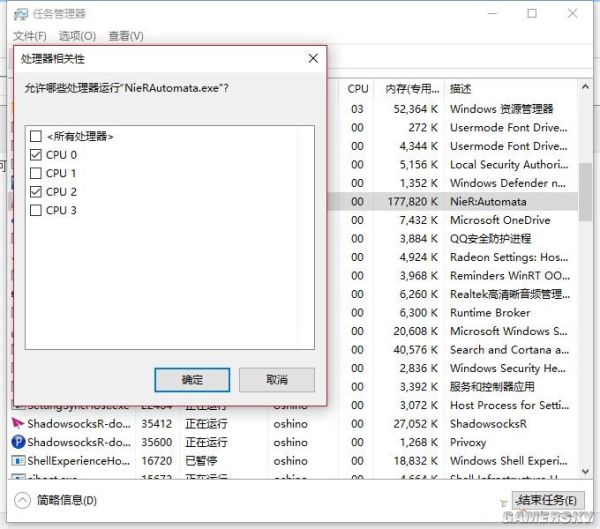600x529 pixels.
Task: Click the 272 K memory value
Action: [x=422, y=127]
